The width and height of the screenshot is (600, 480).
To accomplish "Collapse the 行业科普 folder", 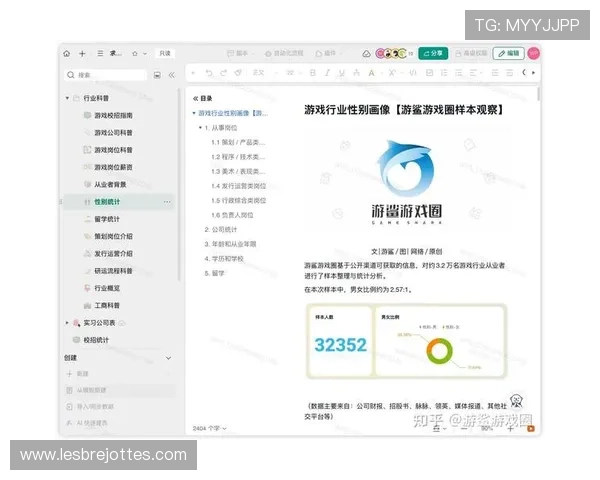I will 67,98.
